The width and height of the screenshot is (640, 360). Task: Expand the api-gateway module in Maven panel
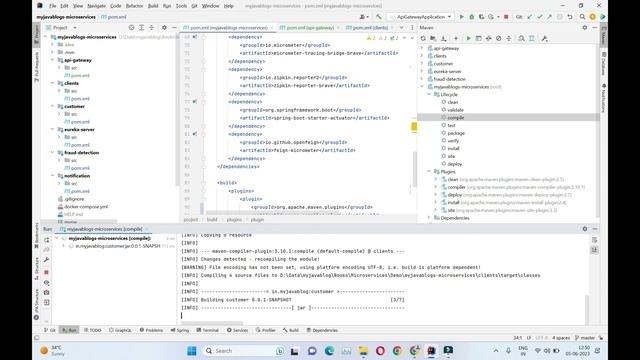(x=422, y=48)
